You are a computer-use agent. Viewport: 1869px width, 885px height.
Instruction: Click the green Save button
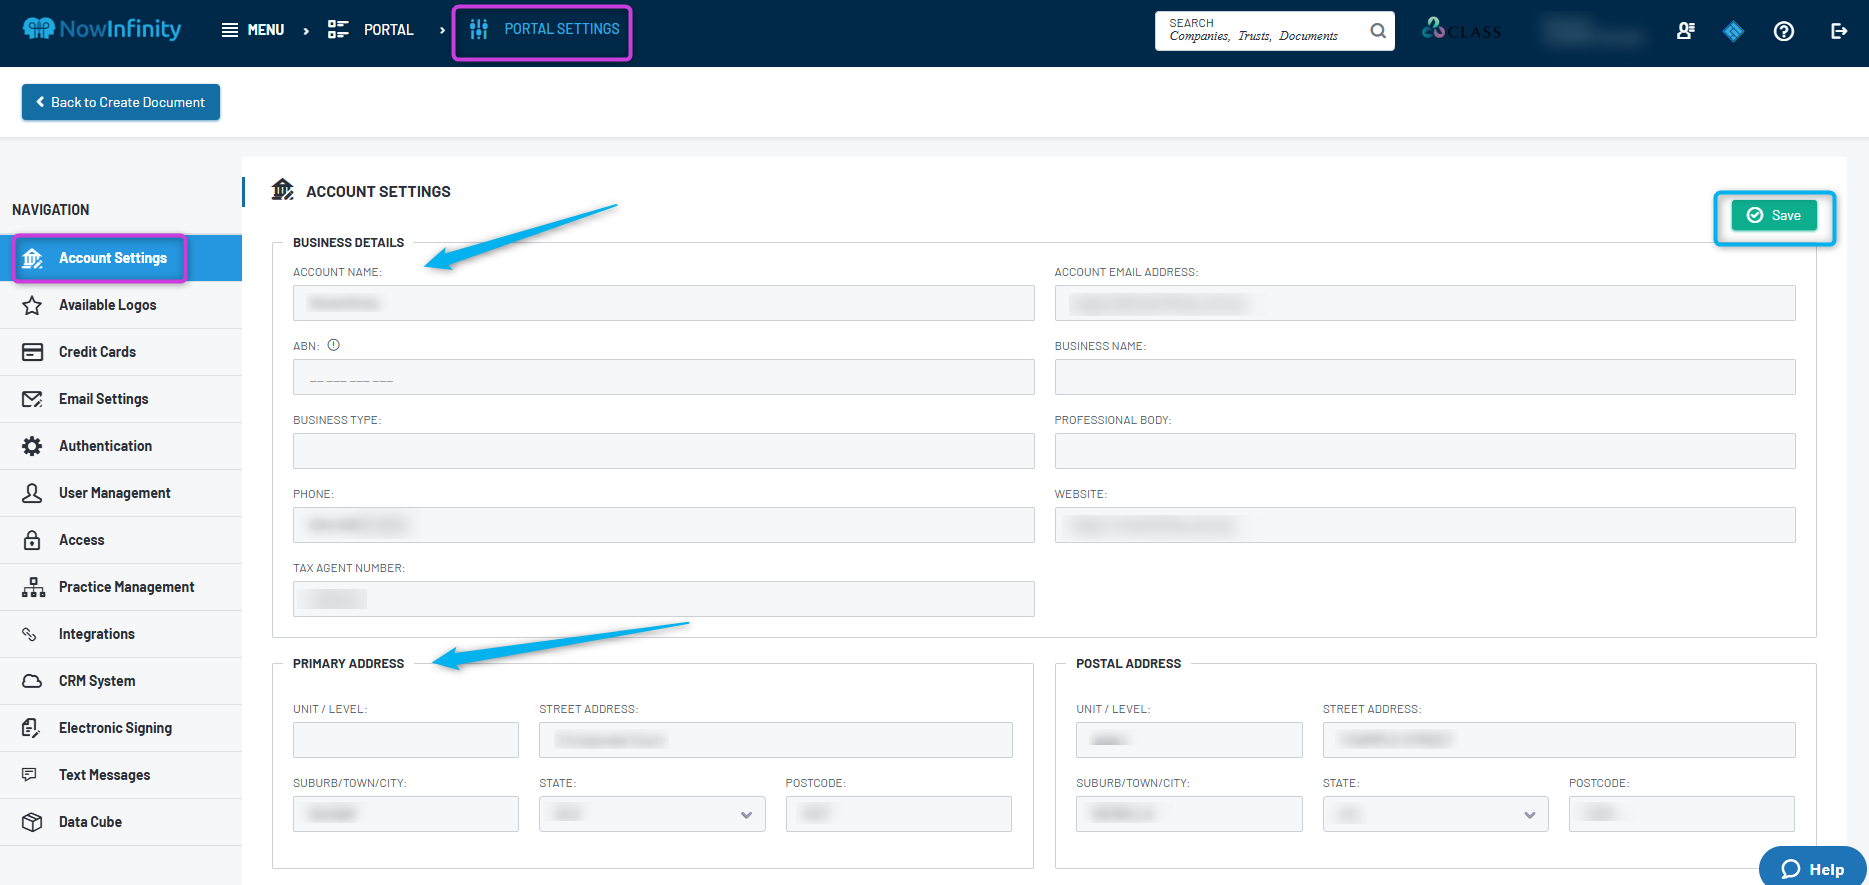[1774, 215]
